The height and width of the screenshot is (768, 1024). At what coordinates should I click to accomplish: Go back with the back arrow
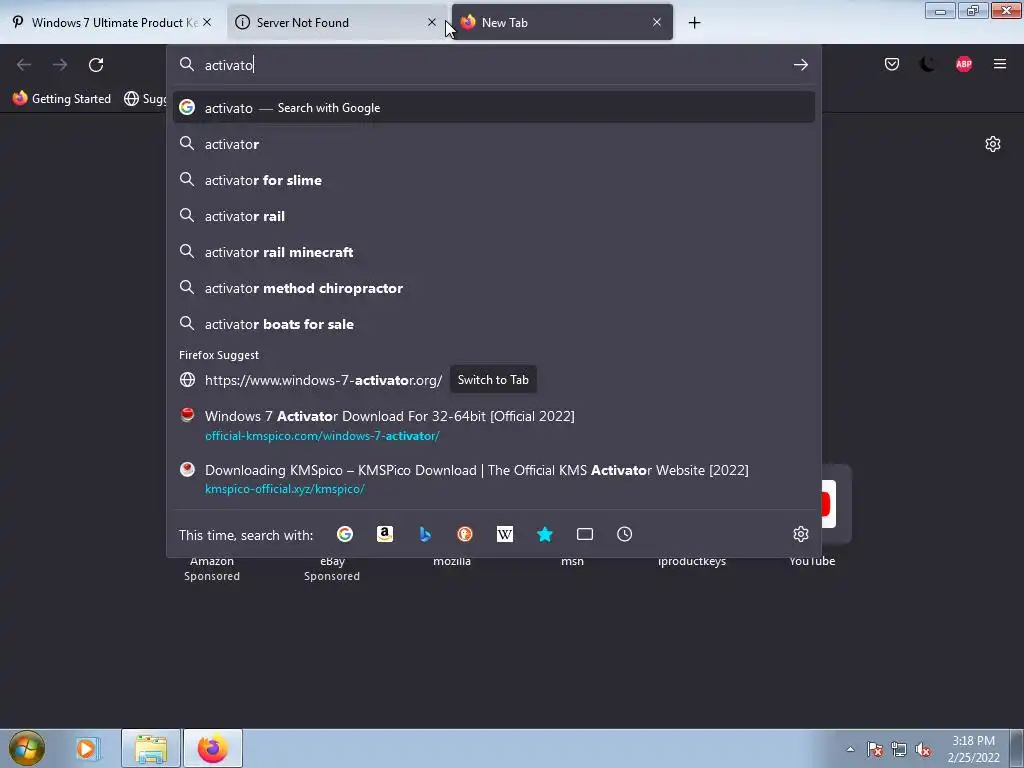[24, 65]
